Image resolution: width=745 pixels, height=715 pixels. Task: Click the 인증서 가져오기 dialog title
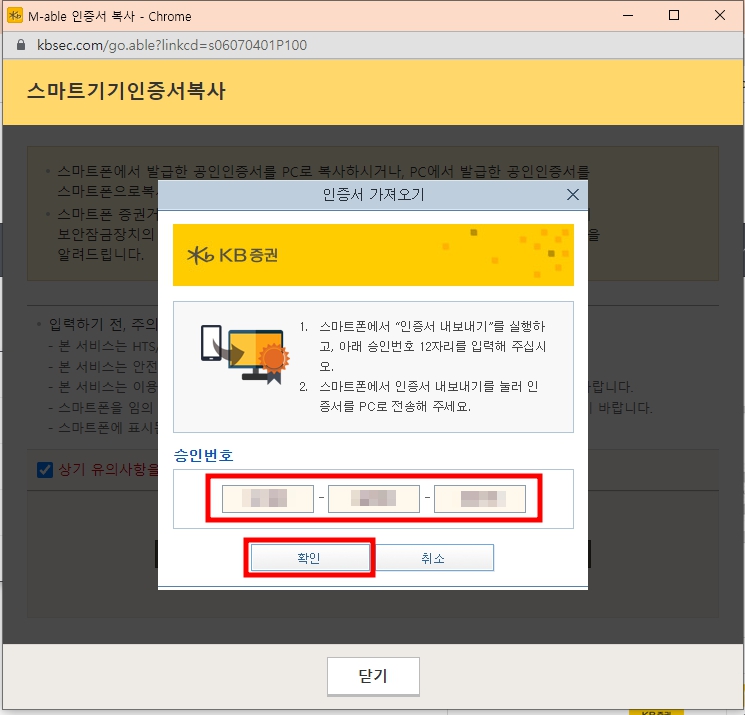373,194
